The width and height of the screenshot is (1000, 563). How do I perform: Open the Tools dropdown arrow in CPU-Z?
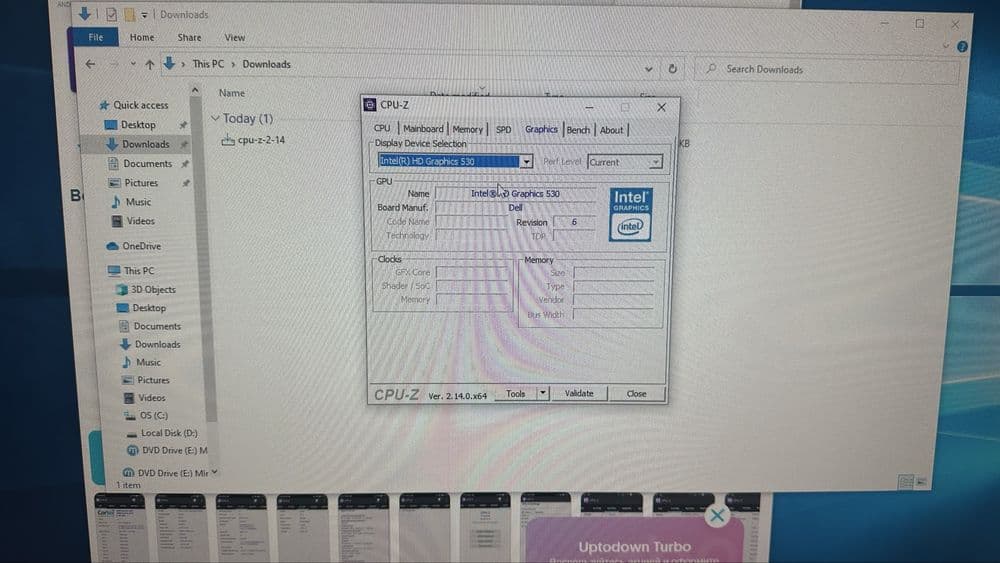[543, 393]
